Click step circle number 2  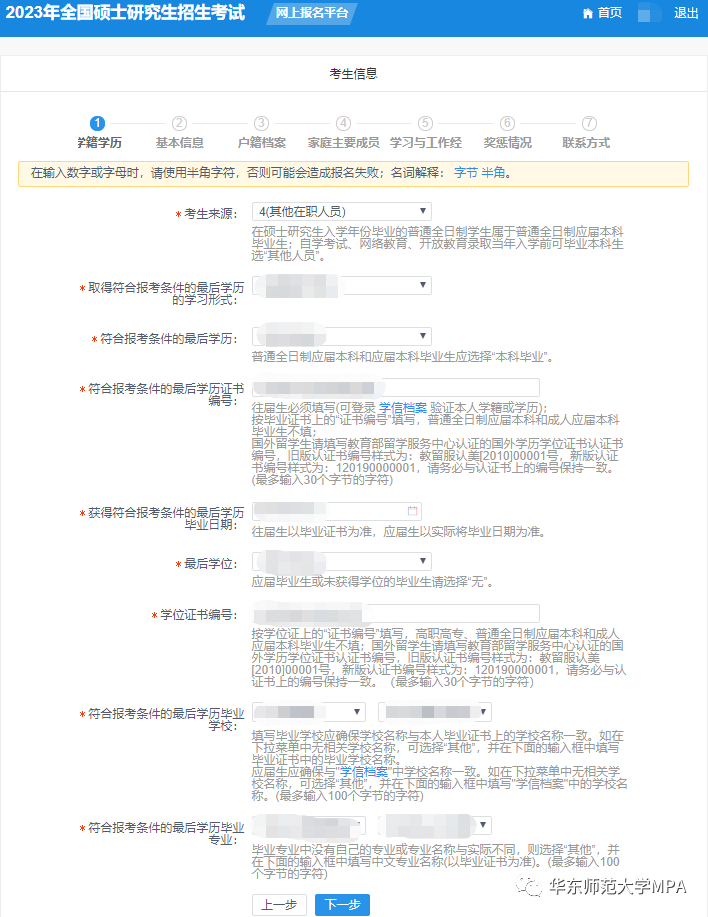coord(179,123)
